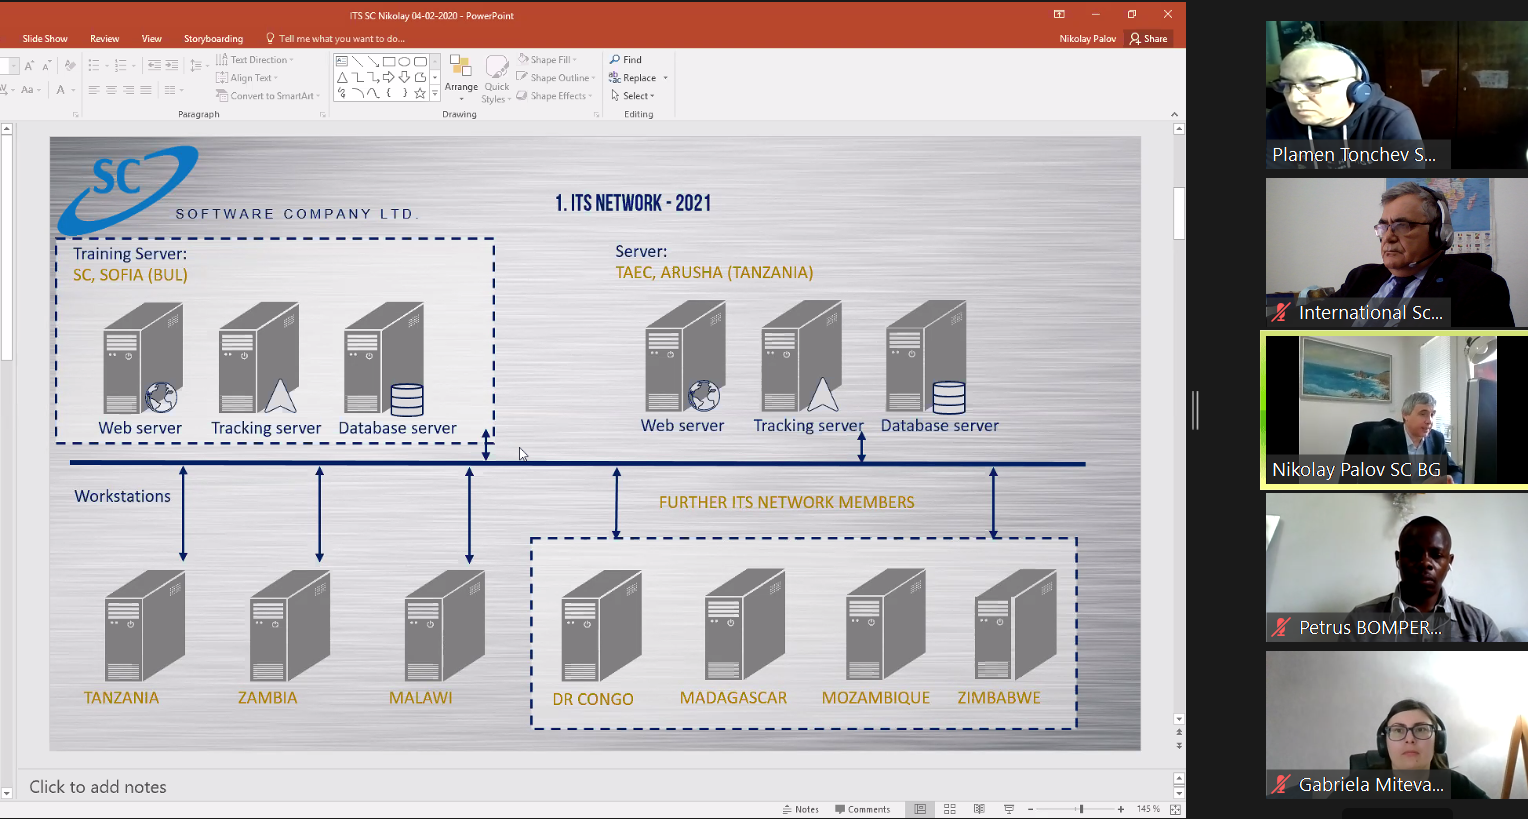
Task: Pick the right arrow shape in gallery
Action: (389, 77)
